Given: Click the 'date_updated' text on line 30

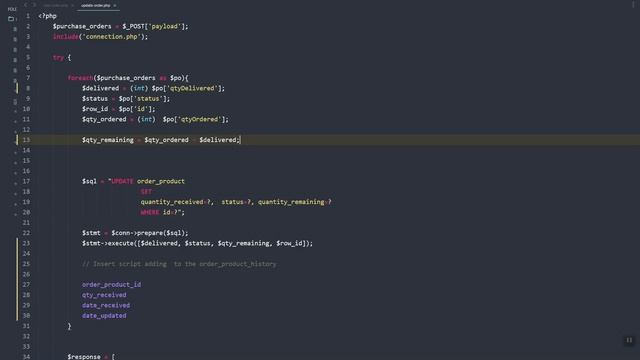Looking at the screenshot, I should coord(104,316).
